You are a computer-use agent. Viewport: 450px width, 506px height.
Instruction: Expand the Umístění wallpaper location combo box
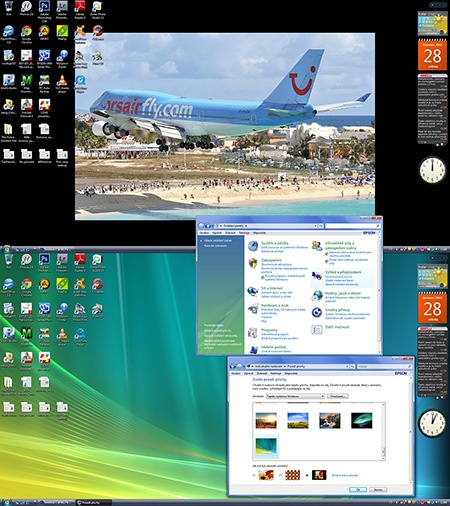click(x=295, y=396)
